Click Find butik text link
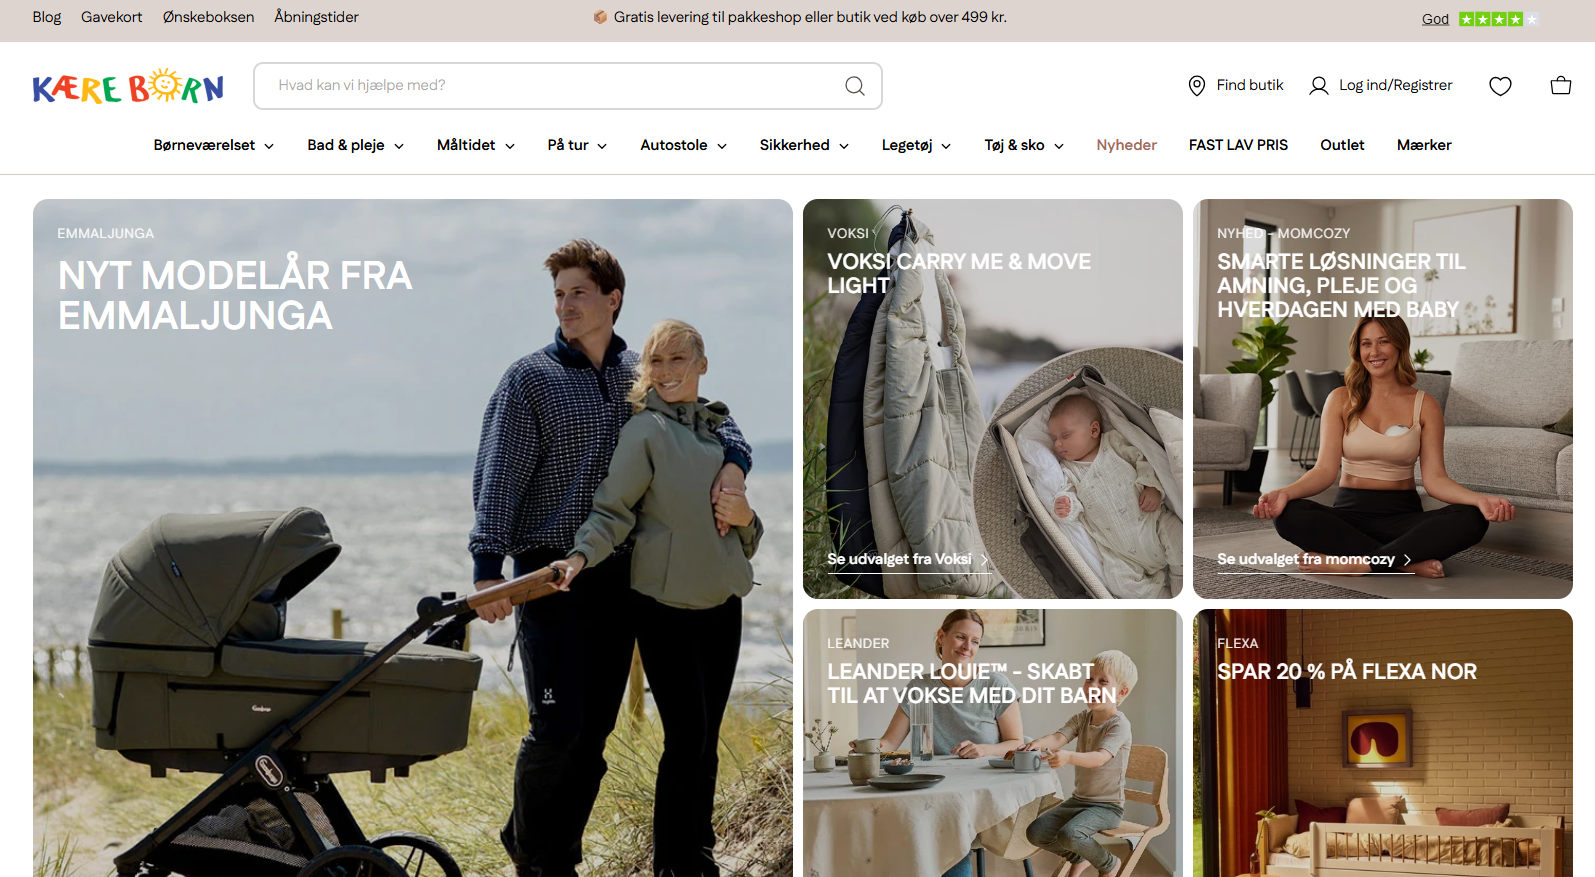The width and height of the screenshot is (1595, 877). tap(1250, 85)
